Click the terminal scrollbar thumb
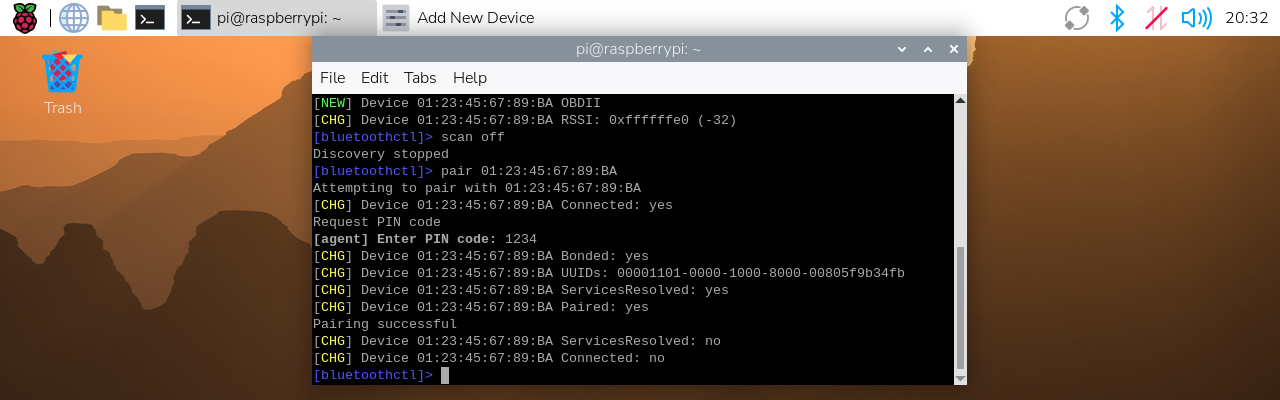 pos(961,307)
